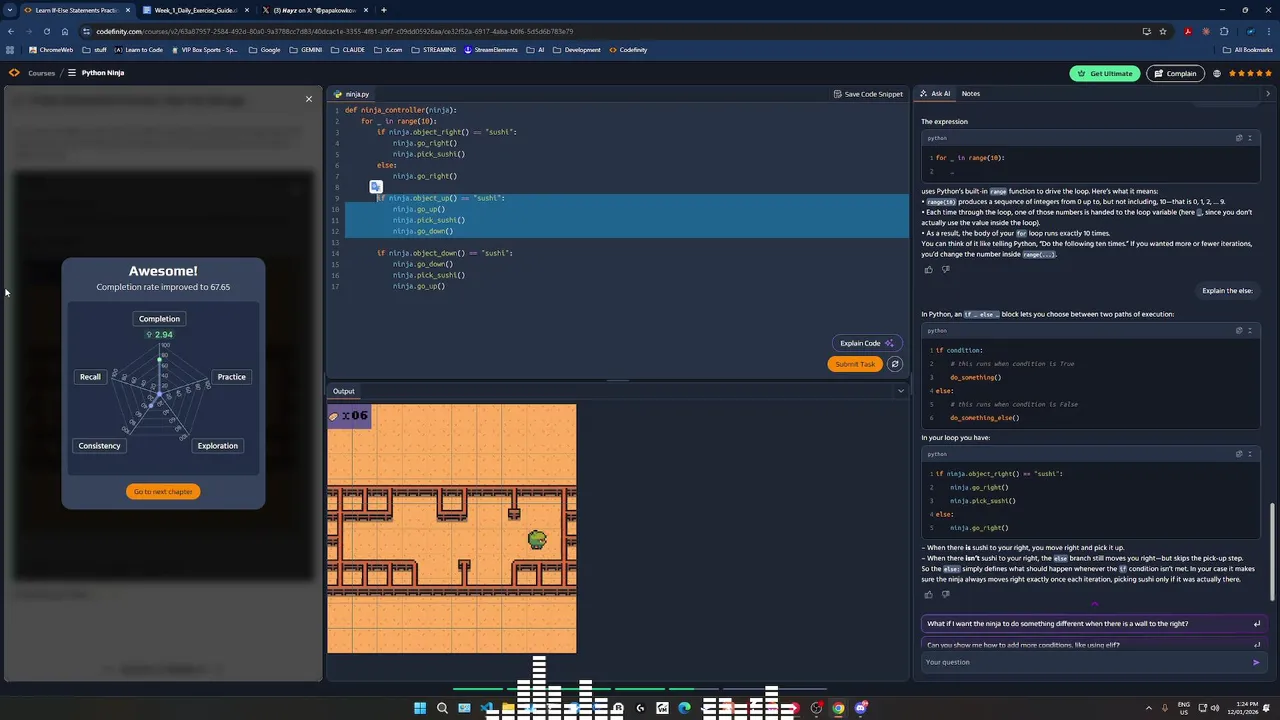Screen dimensions: 1280x720
Task: Click the Get Ultimate button
Action: [x=1104, y=73]
